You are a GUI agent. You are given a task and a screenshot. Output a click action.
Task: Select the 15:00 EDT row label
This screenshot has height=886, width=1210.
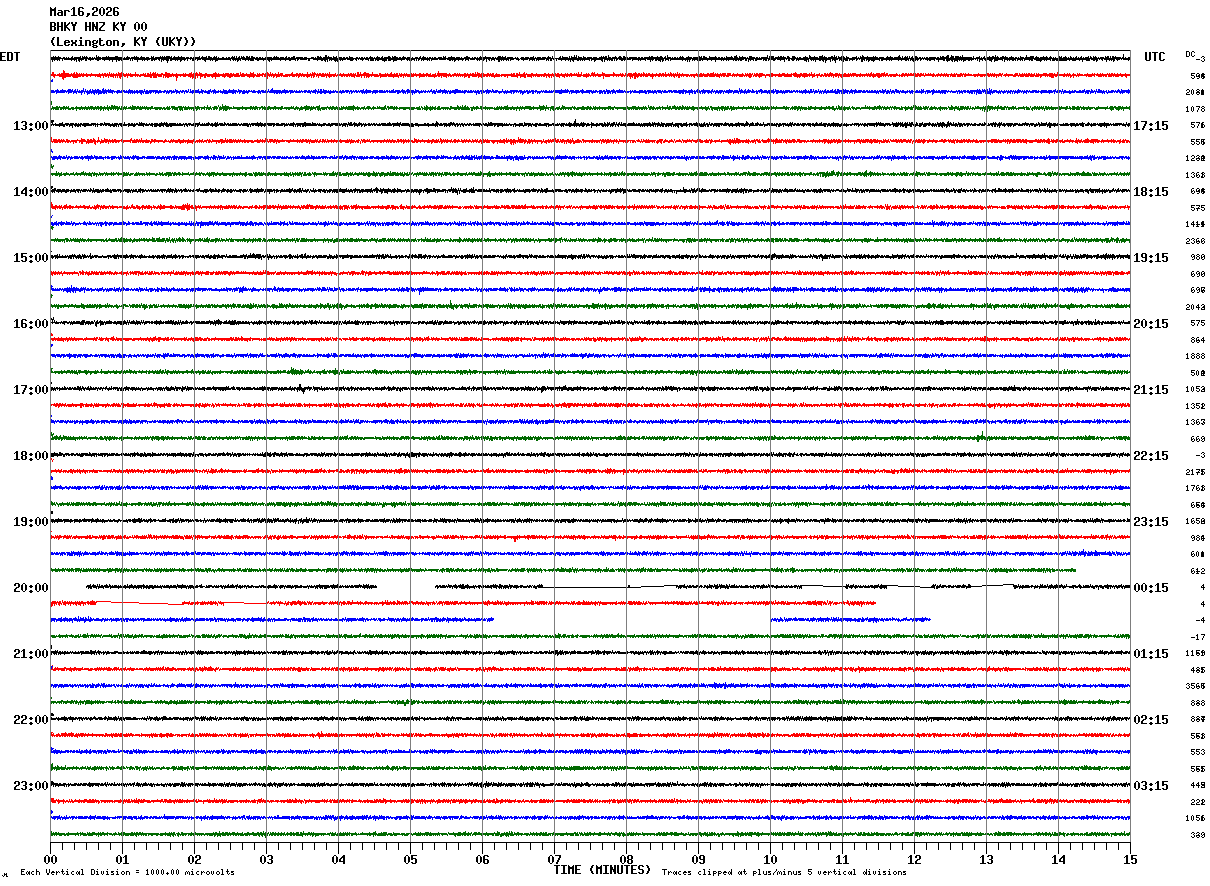tap(31, 258)
